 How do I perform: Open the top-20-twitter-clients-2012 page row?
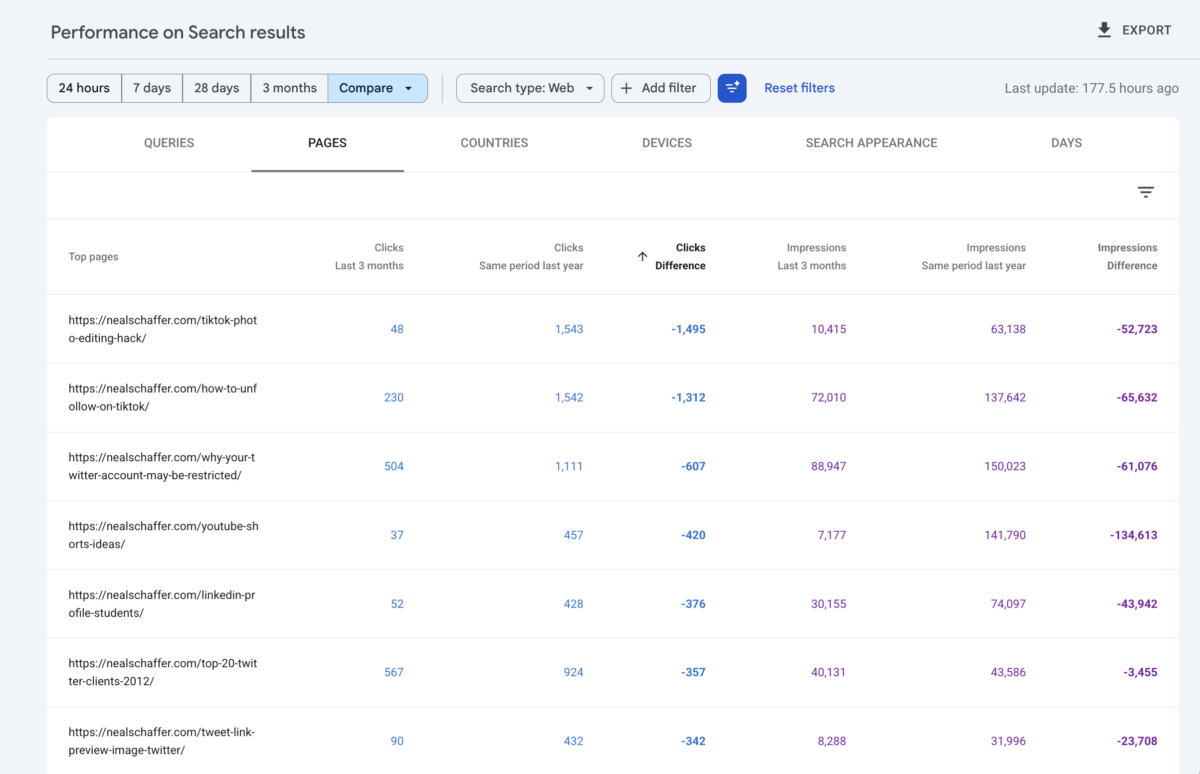[613, 672]
